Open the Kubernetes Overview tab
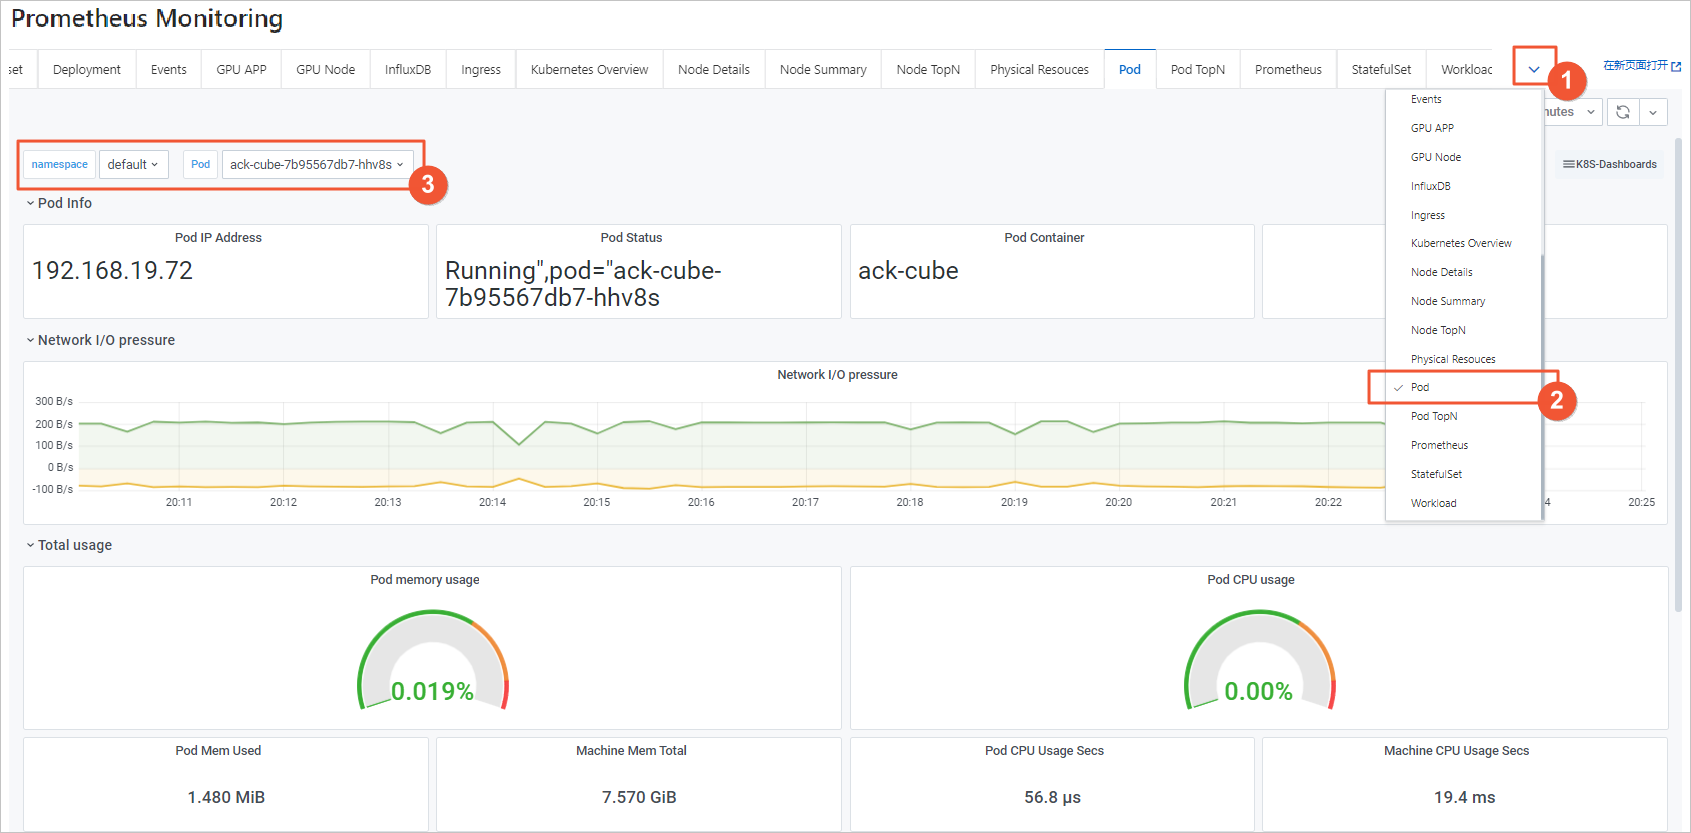This screenshot has width=1691, height=833. click(589, 69)
